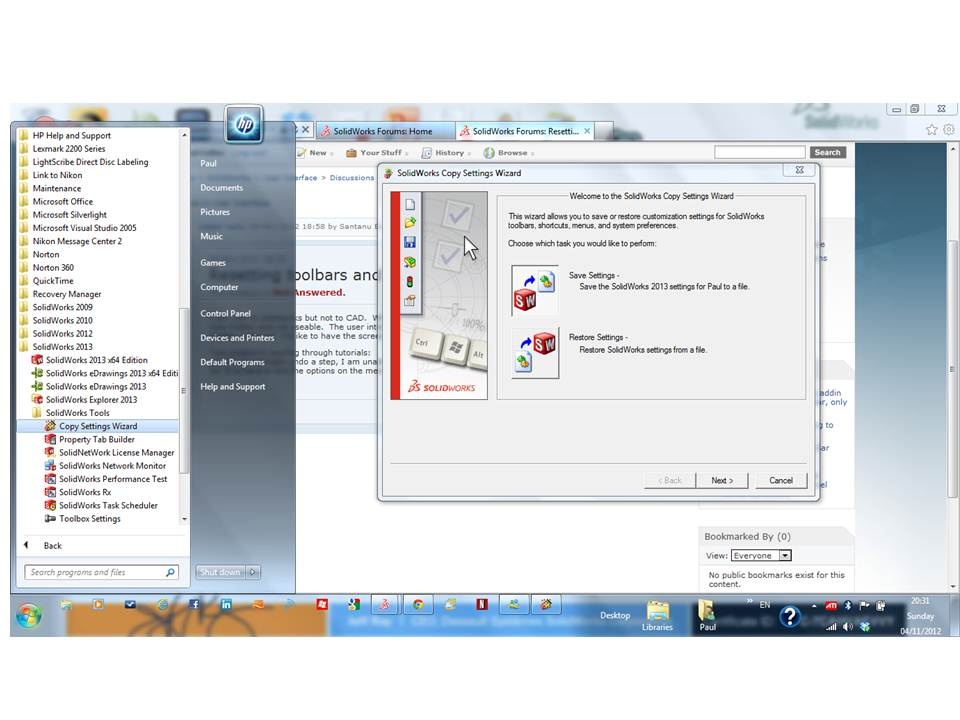Click the Bluetooth tray icon
This screenshot has height=720, width=960.
[848, 606]
